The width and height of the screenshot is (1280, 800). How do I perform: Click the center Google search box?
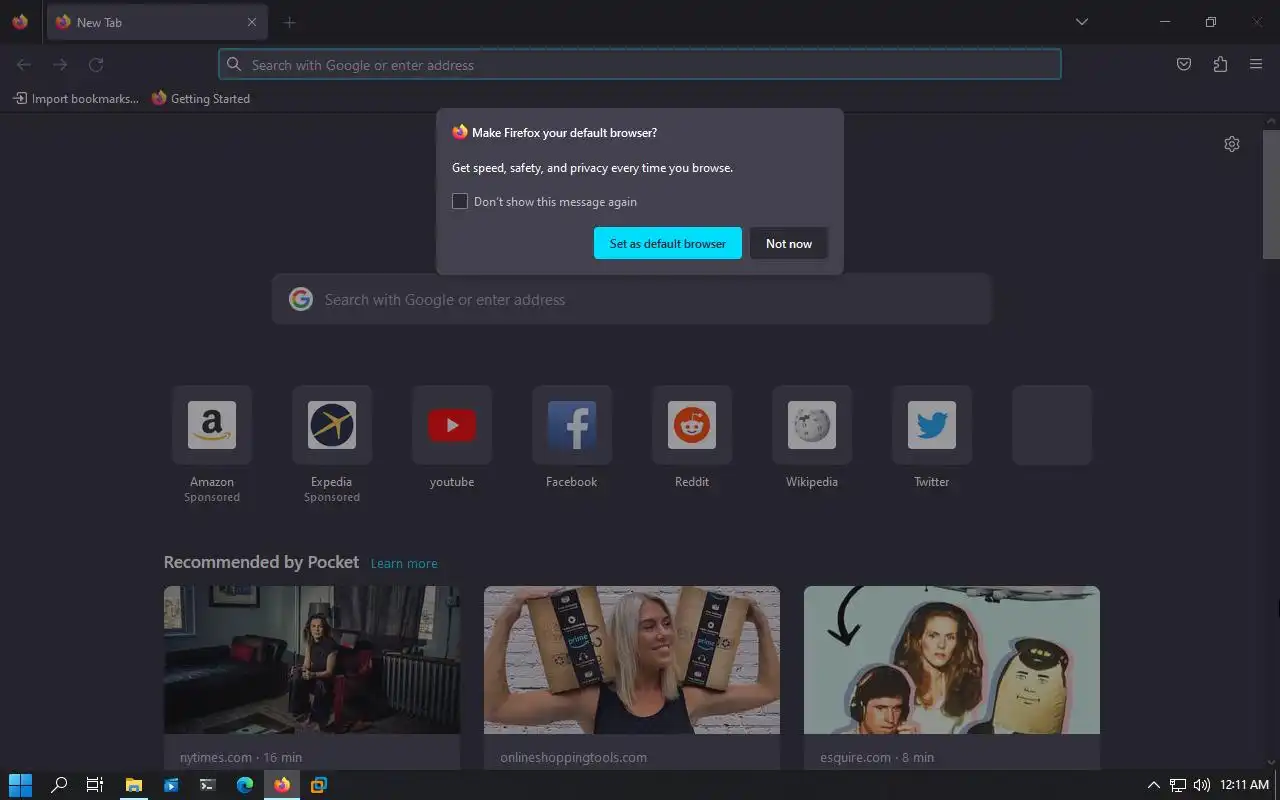(632, 299)
